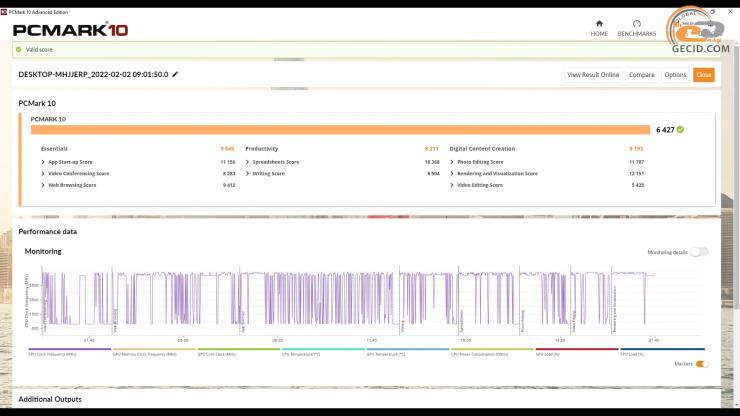Open the HOME tab label
The width and height of the screenshot is (740, 416).
(x=599, y=34)
